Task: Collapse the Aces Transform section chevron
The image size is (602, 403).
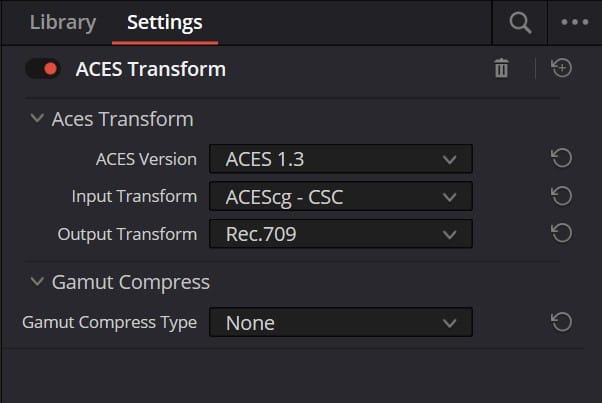Action: click(x=37, y=118)
